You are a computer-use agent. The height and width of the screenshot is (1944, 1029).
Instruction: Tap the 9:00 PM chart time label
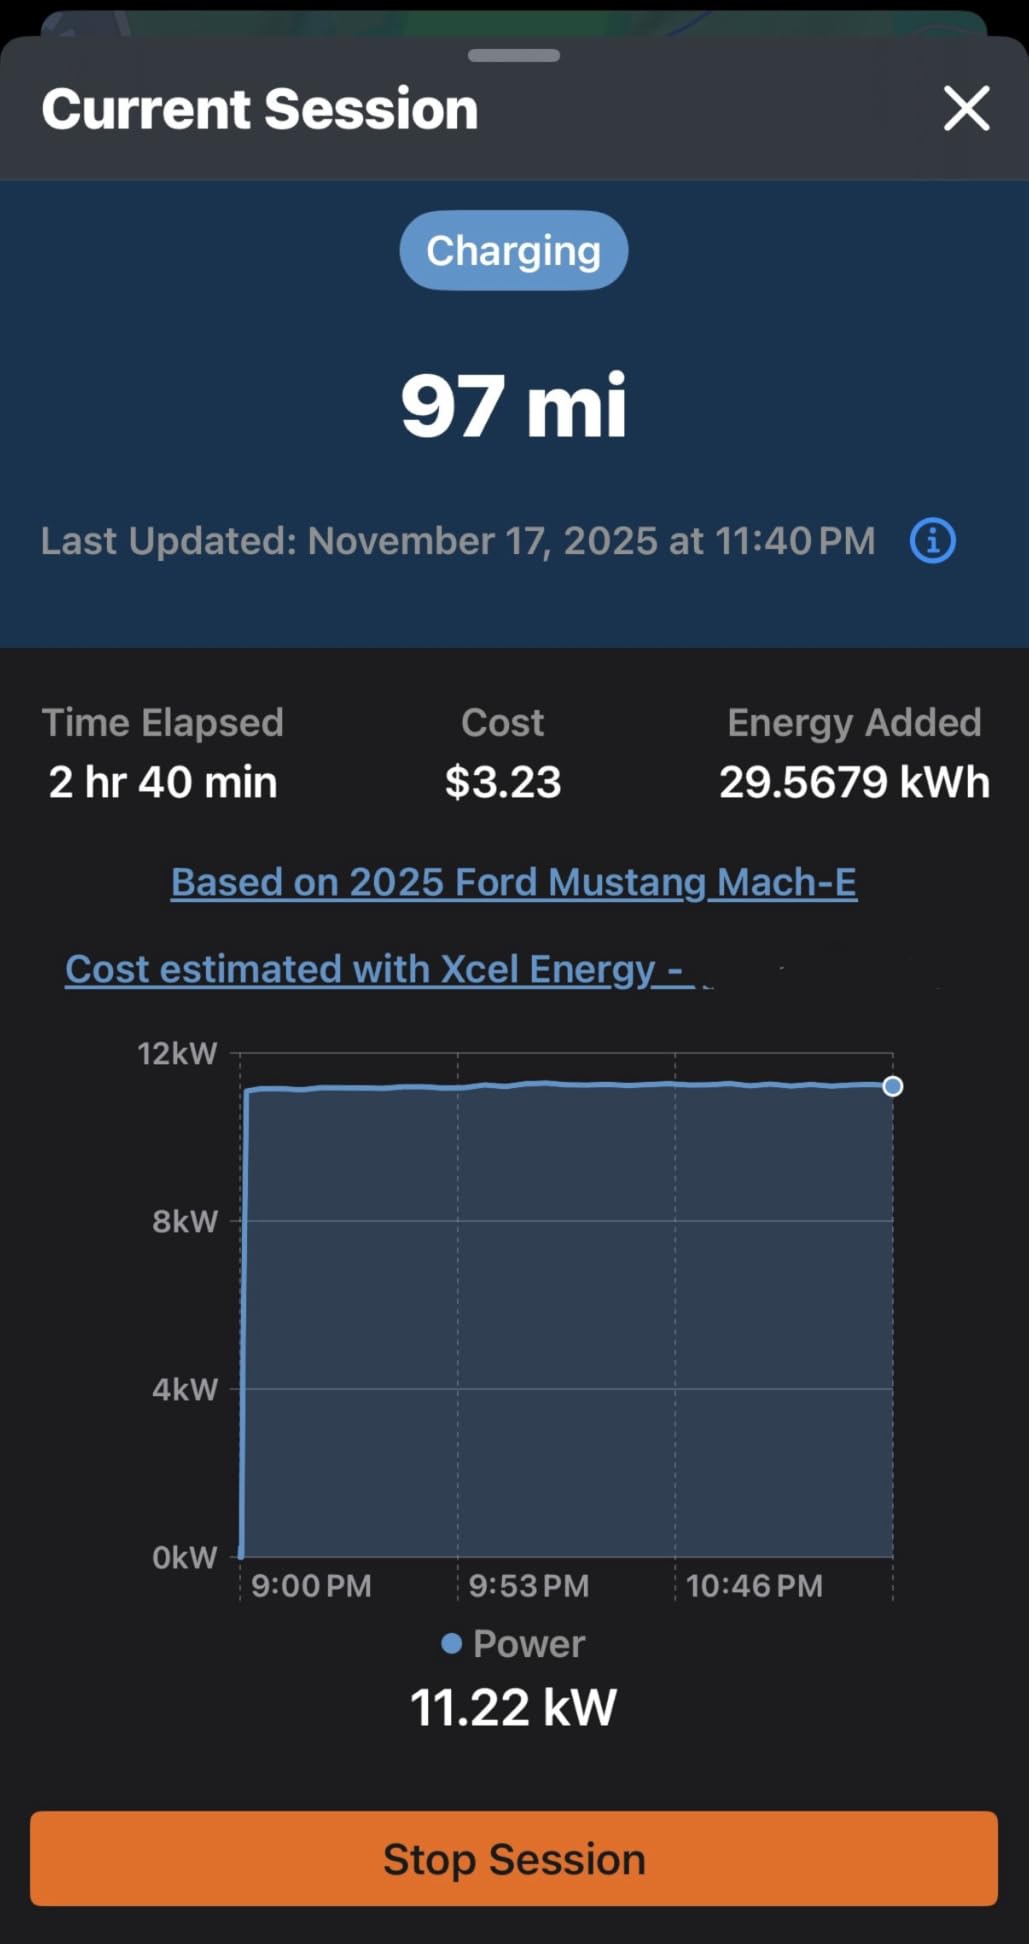point(311,1585)
